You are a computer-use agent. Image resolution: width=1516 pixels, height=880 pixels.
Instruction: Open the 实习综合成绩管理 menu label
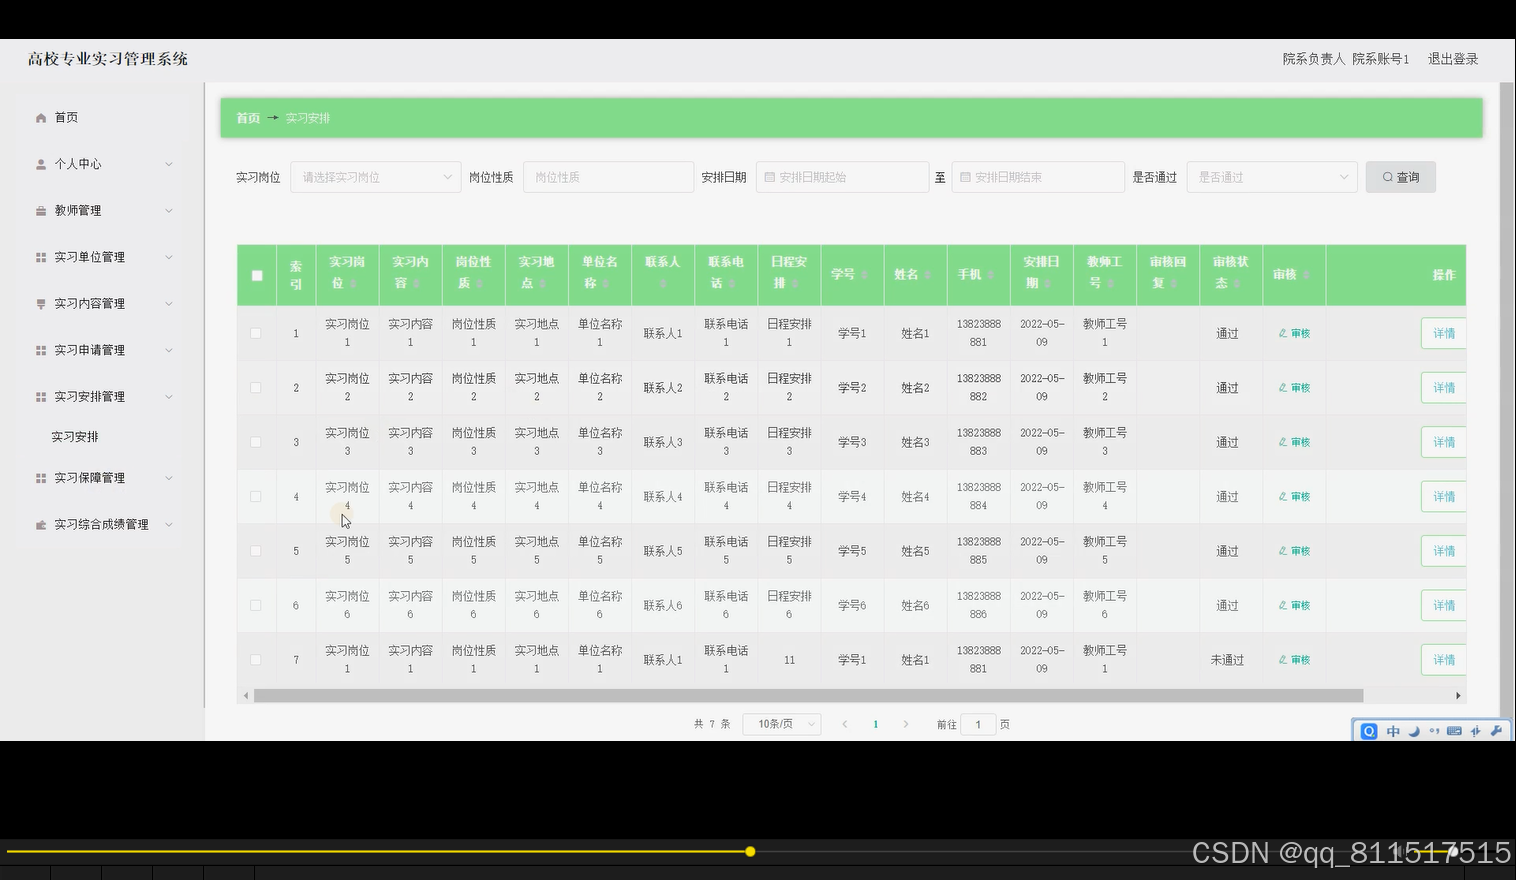(102, 524)
